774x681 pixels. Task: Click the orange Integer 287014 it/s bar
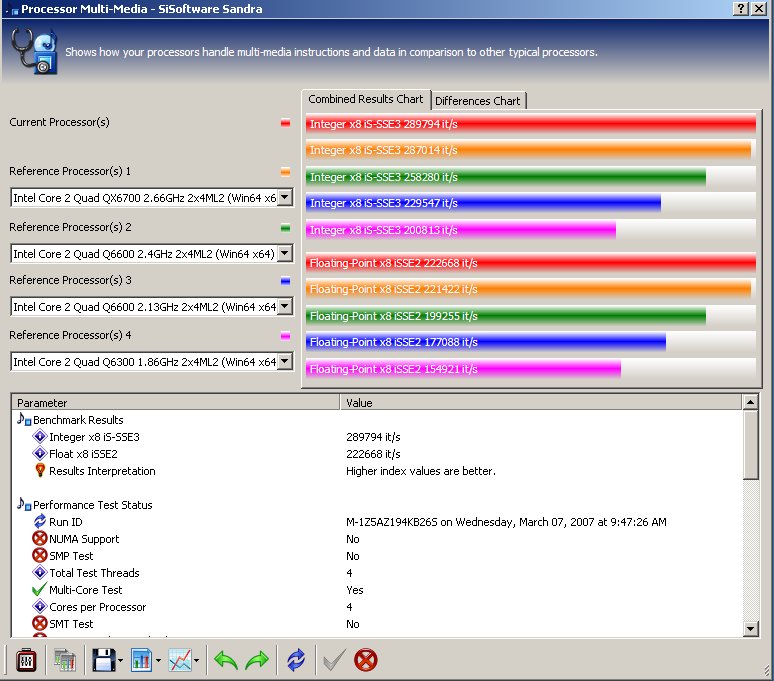(528, 150)
